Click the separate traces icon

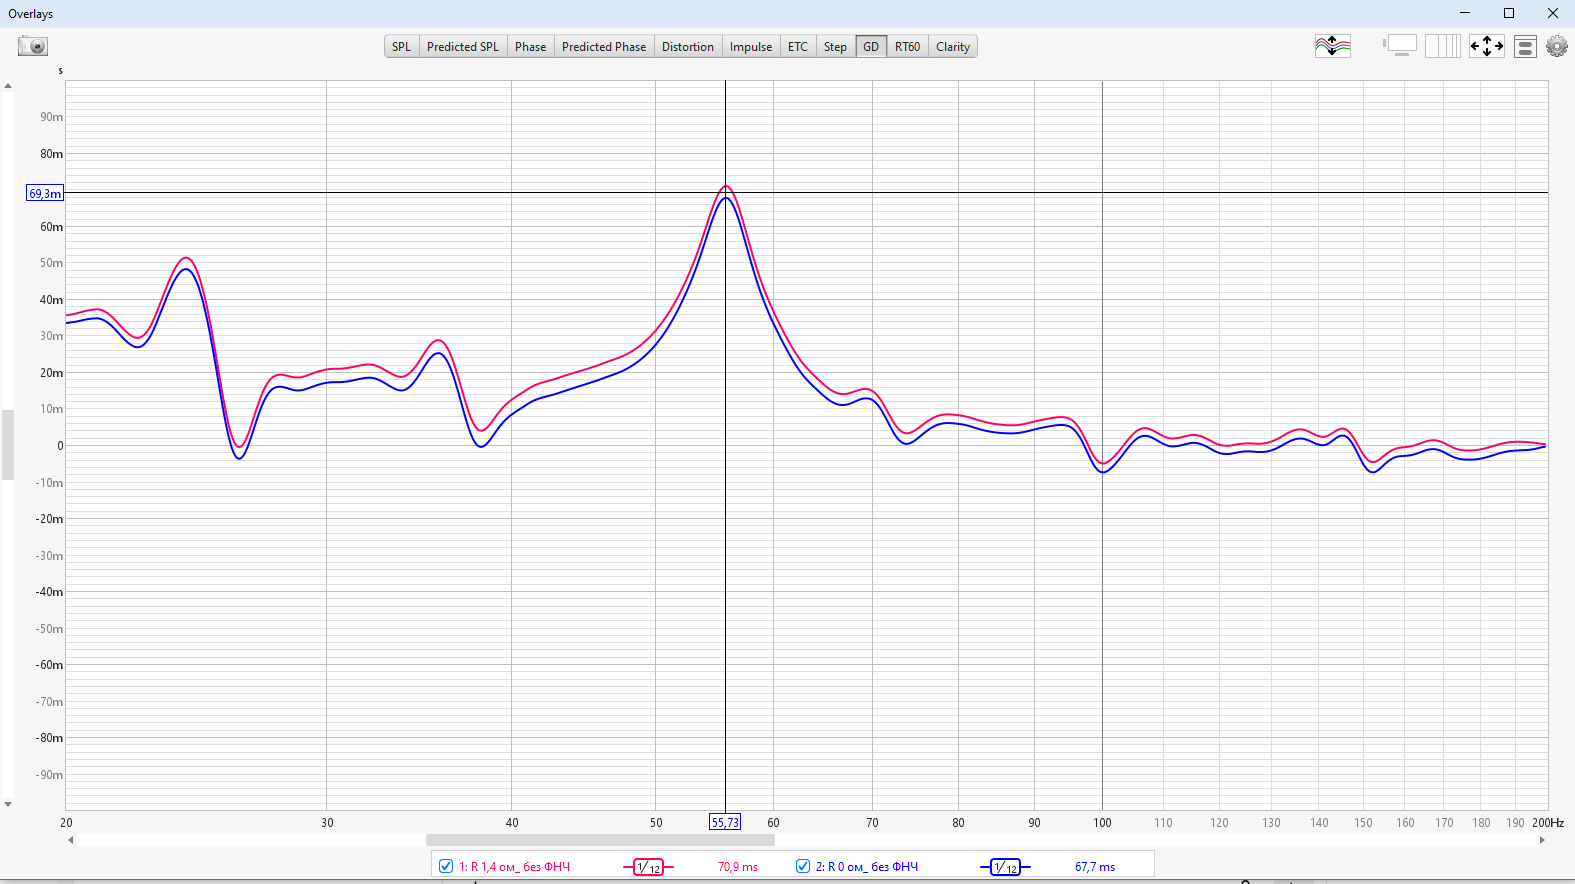tap(1332, 46)
